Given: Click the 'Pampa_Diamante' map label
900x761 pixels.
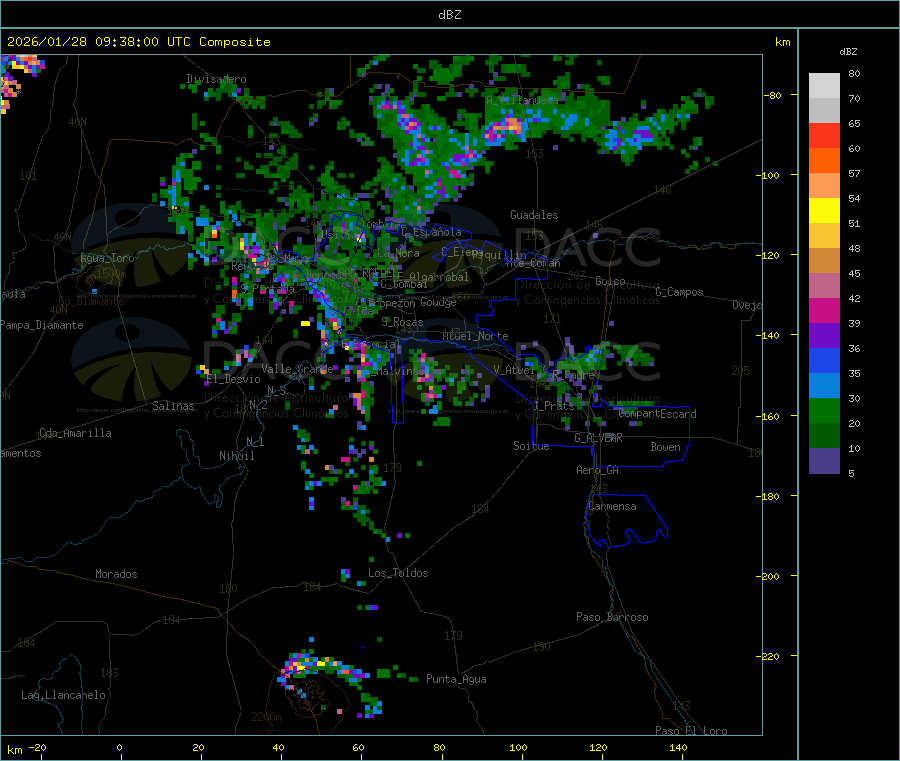Looking at the screenshot, I should [x=42, y=325].
